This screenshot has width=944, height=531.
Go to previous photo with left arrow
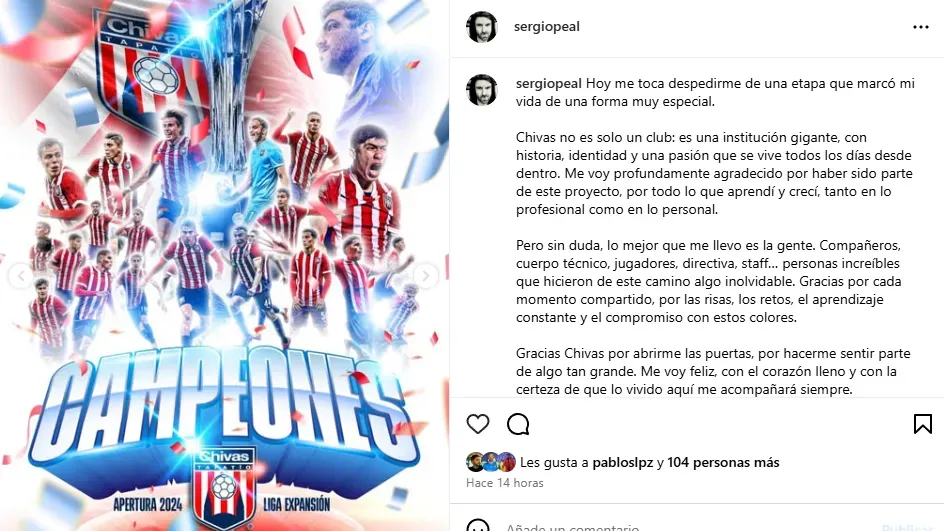pos(21,276)
